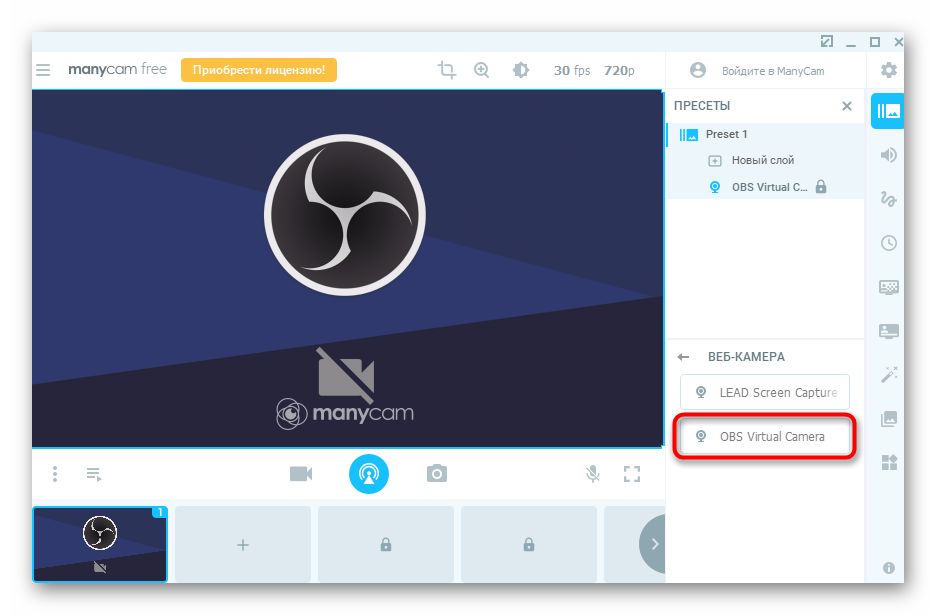936x615 pixels.
Task: Change the 30 fps frame rate setting
Action: tap(572, 70)
